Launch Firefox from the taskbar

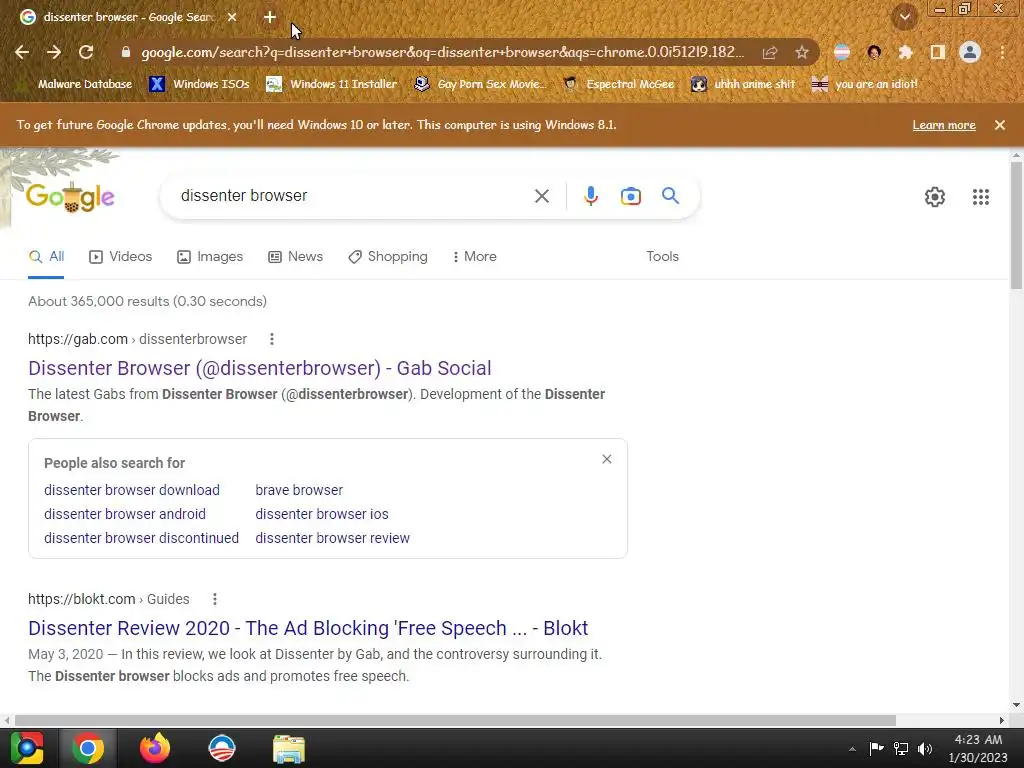[155, 748]
